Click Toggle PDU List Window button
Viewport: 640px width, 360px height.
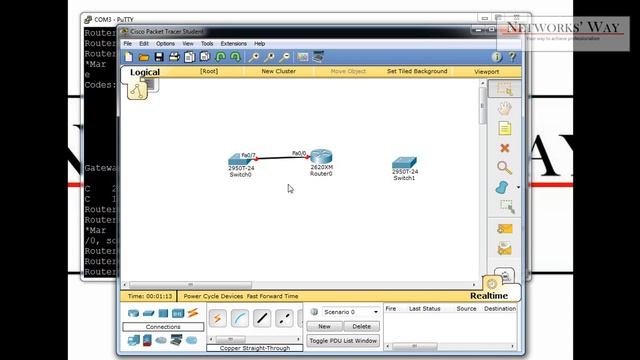pos(343,341)
